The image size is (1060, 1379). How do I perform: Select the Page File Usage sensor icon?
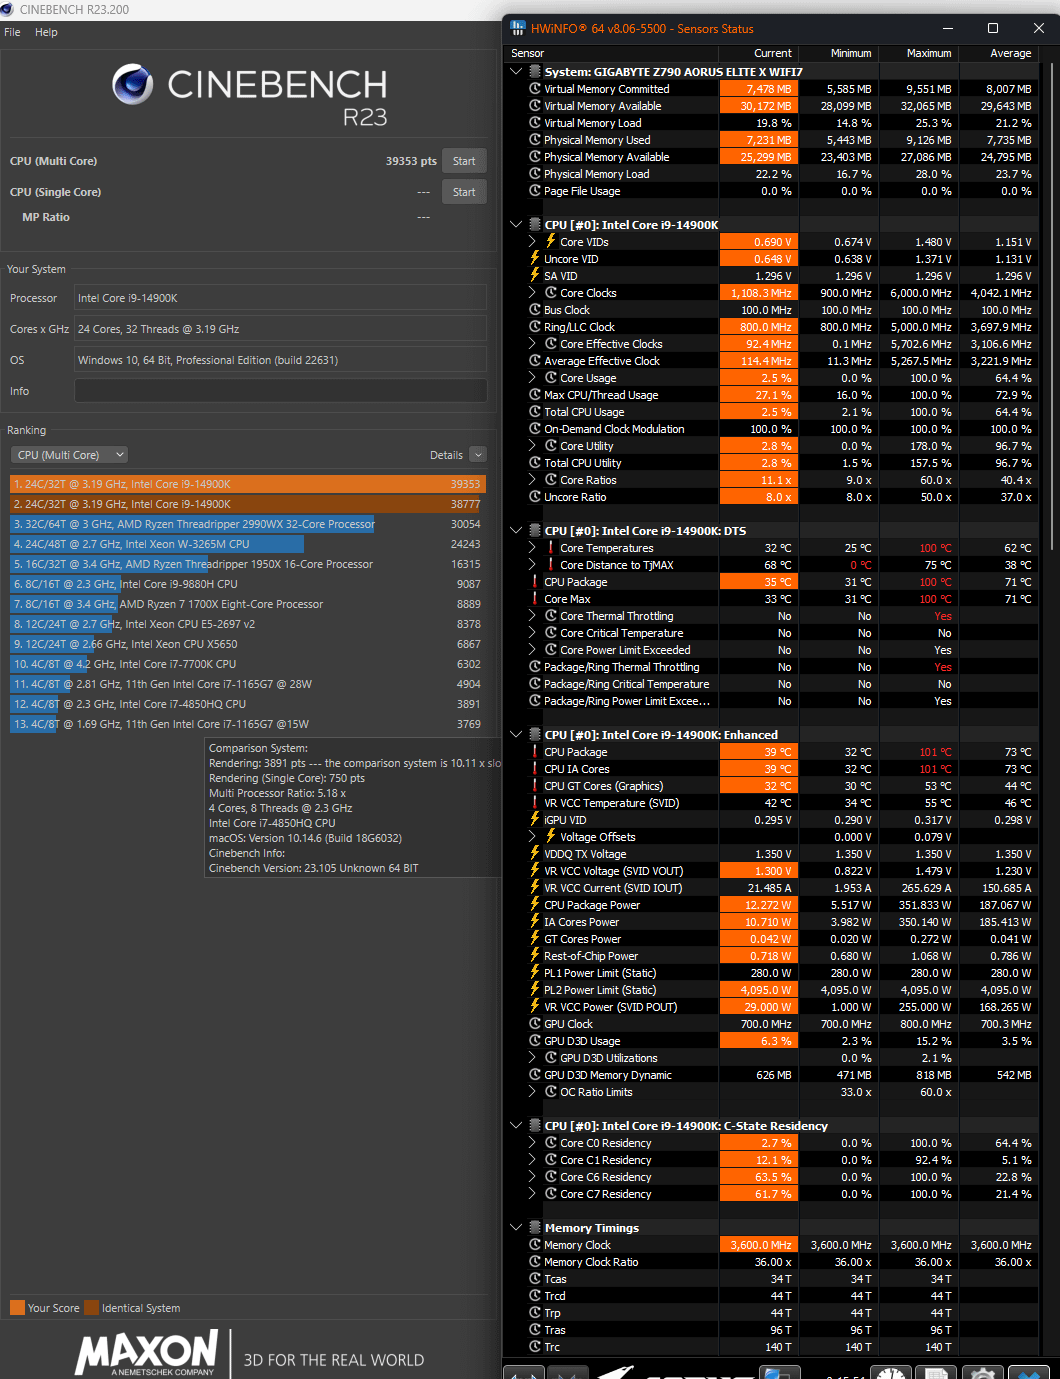(x=535, y=191)
